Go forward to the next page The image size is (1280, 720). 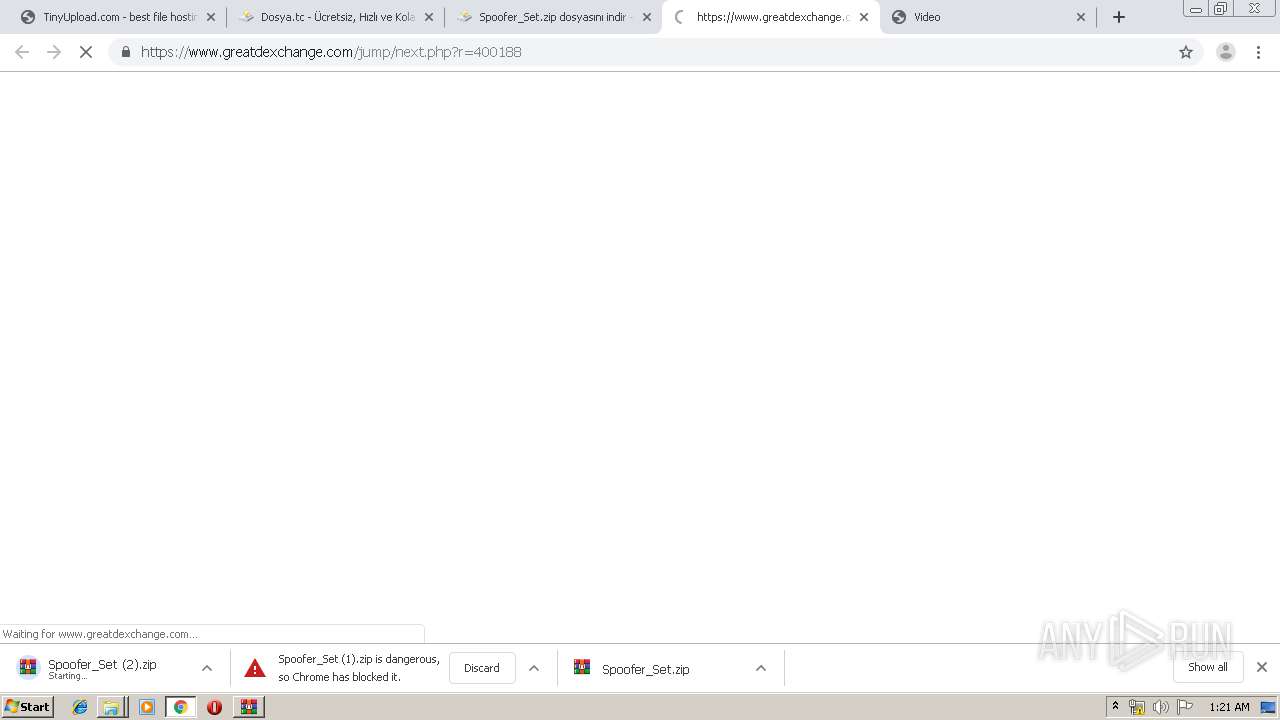pyautogui.click(x=54, y=52)
